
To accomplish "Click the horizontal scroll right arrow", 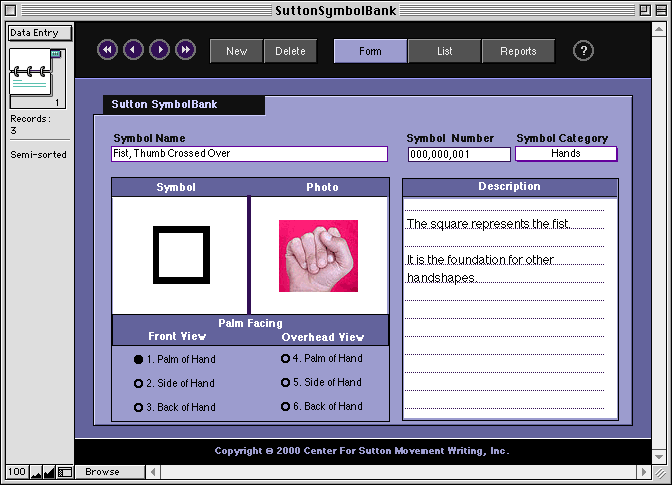I will pos(643,472).
